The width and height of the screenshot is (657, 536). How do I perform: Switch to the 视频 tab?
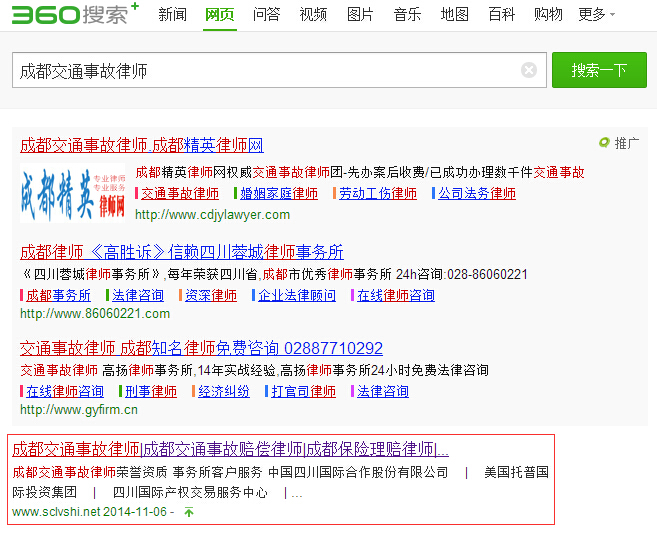(313, 14)
